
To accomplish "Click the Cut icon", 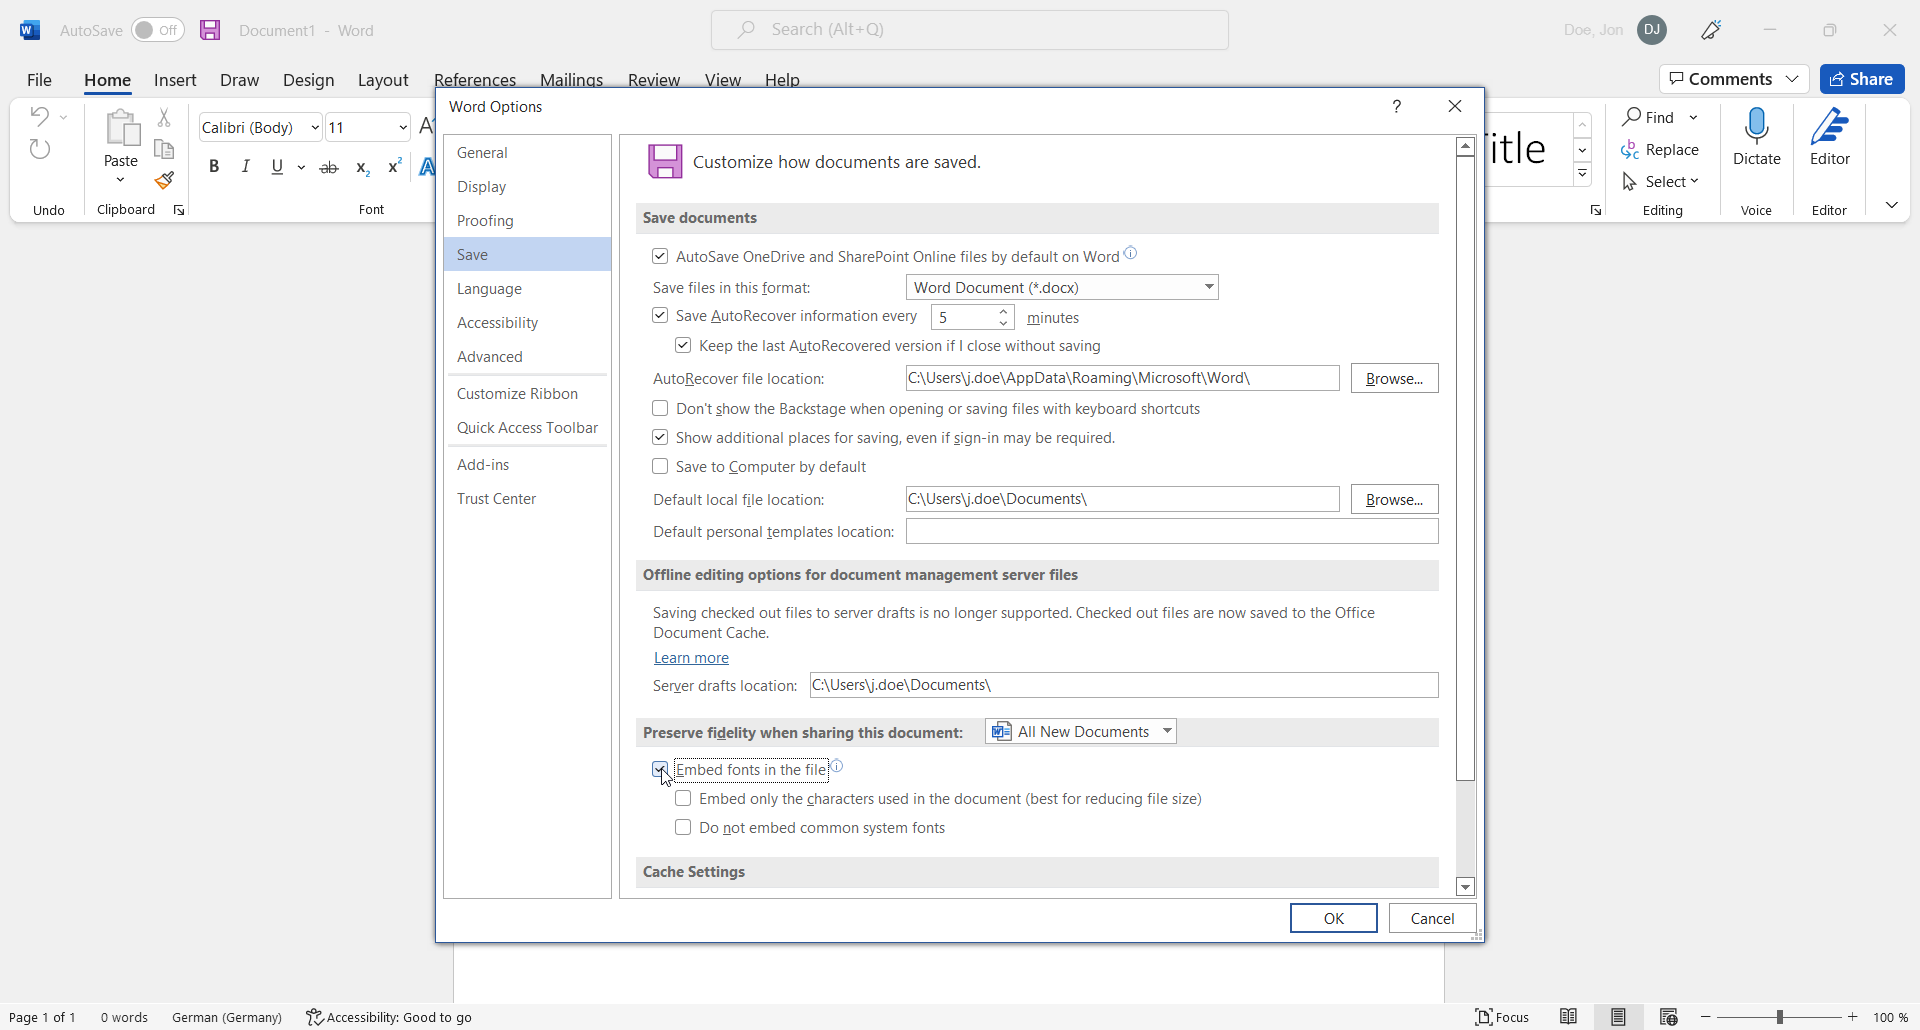I will coord(164,117).
